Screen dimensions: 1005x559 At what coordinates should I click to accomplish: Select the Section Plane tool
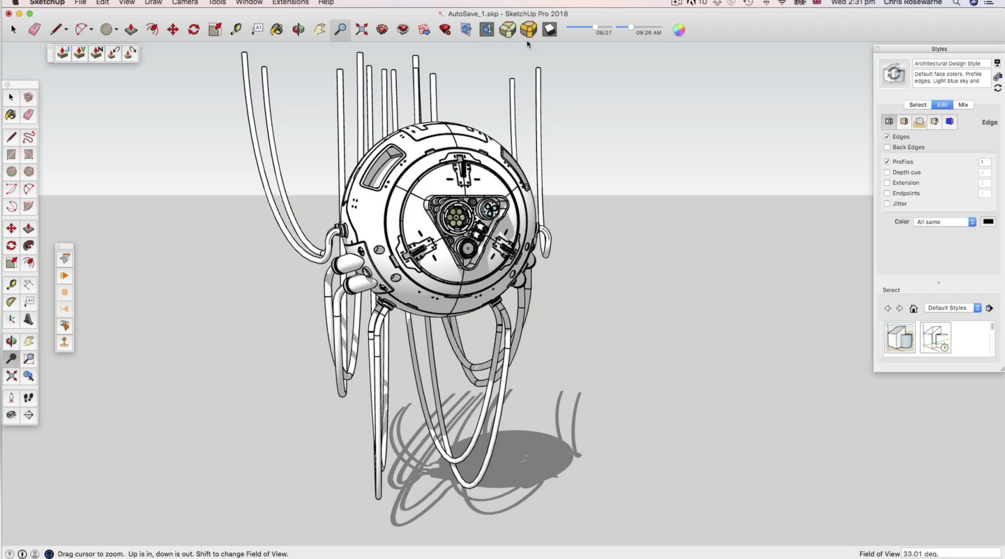[x=28, y=415]
